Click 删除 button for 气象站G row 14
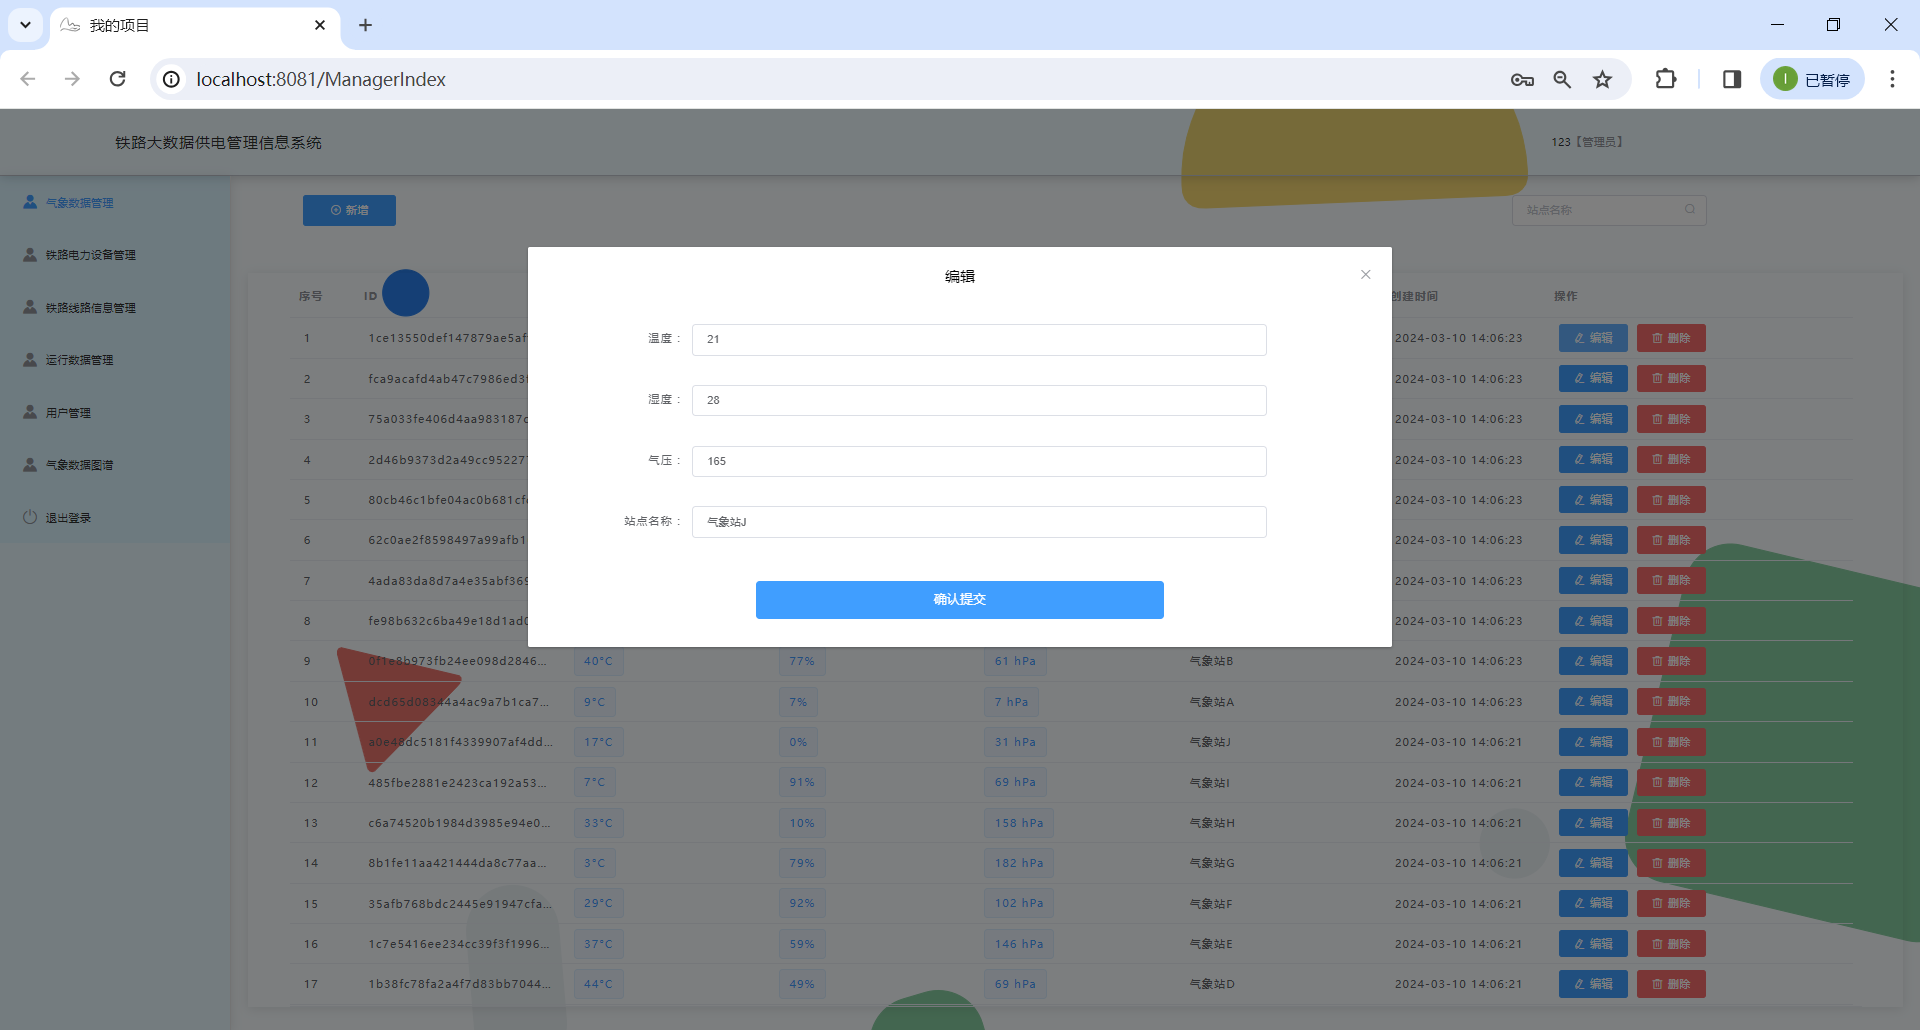 (1671, 863)
